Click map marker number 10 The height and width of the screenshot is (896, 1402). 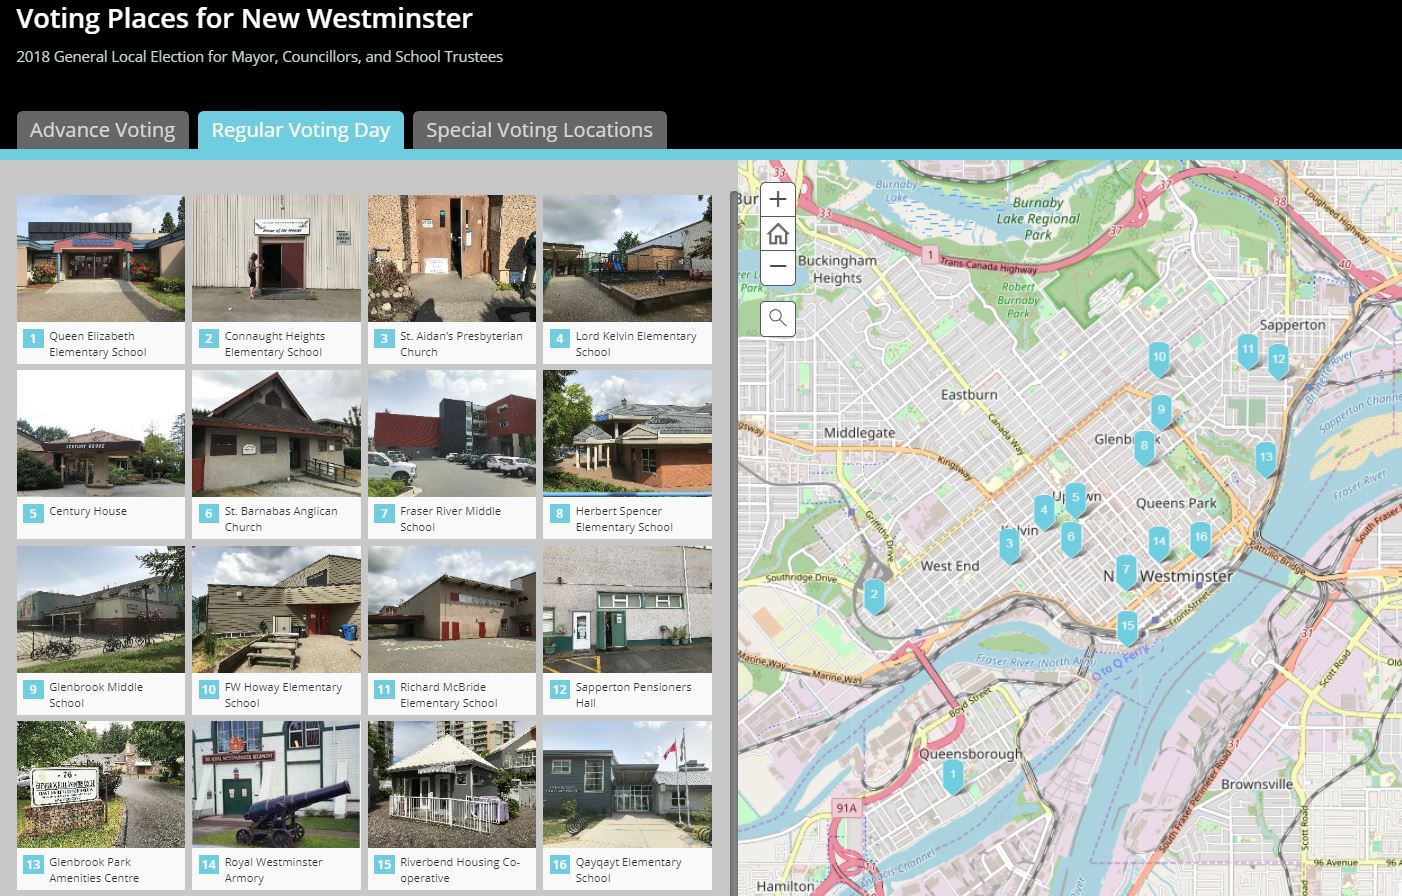pyautogui.click(x=1158, y=357)
